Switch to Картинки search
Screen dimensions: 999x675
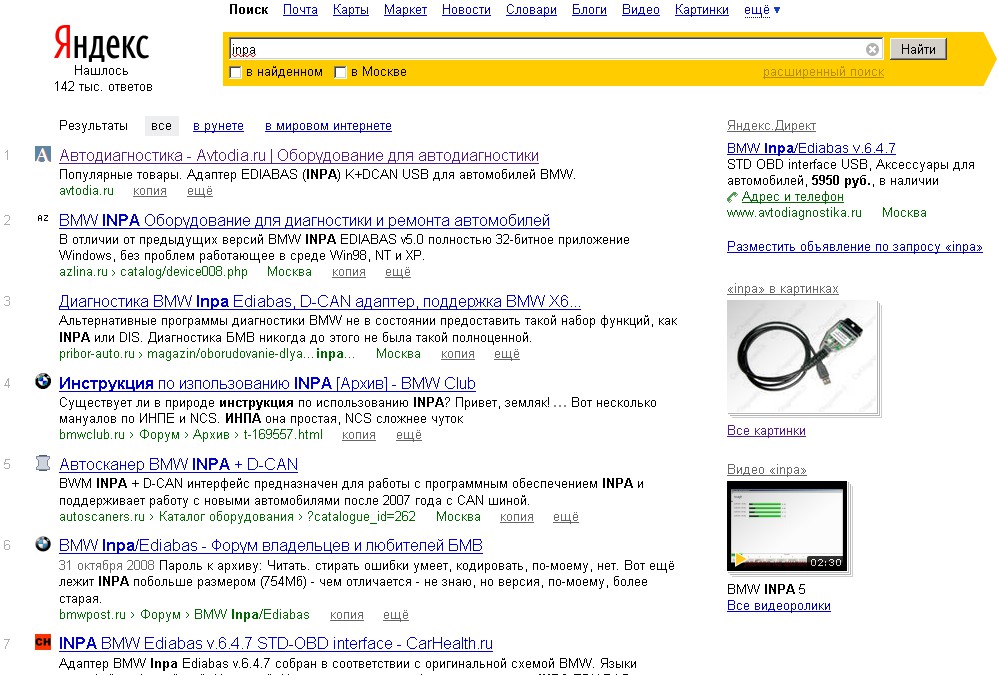tap(701, 10)
